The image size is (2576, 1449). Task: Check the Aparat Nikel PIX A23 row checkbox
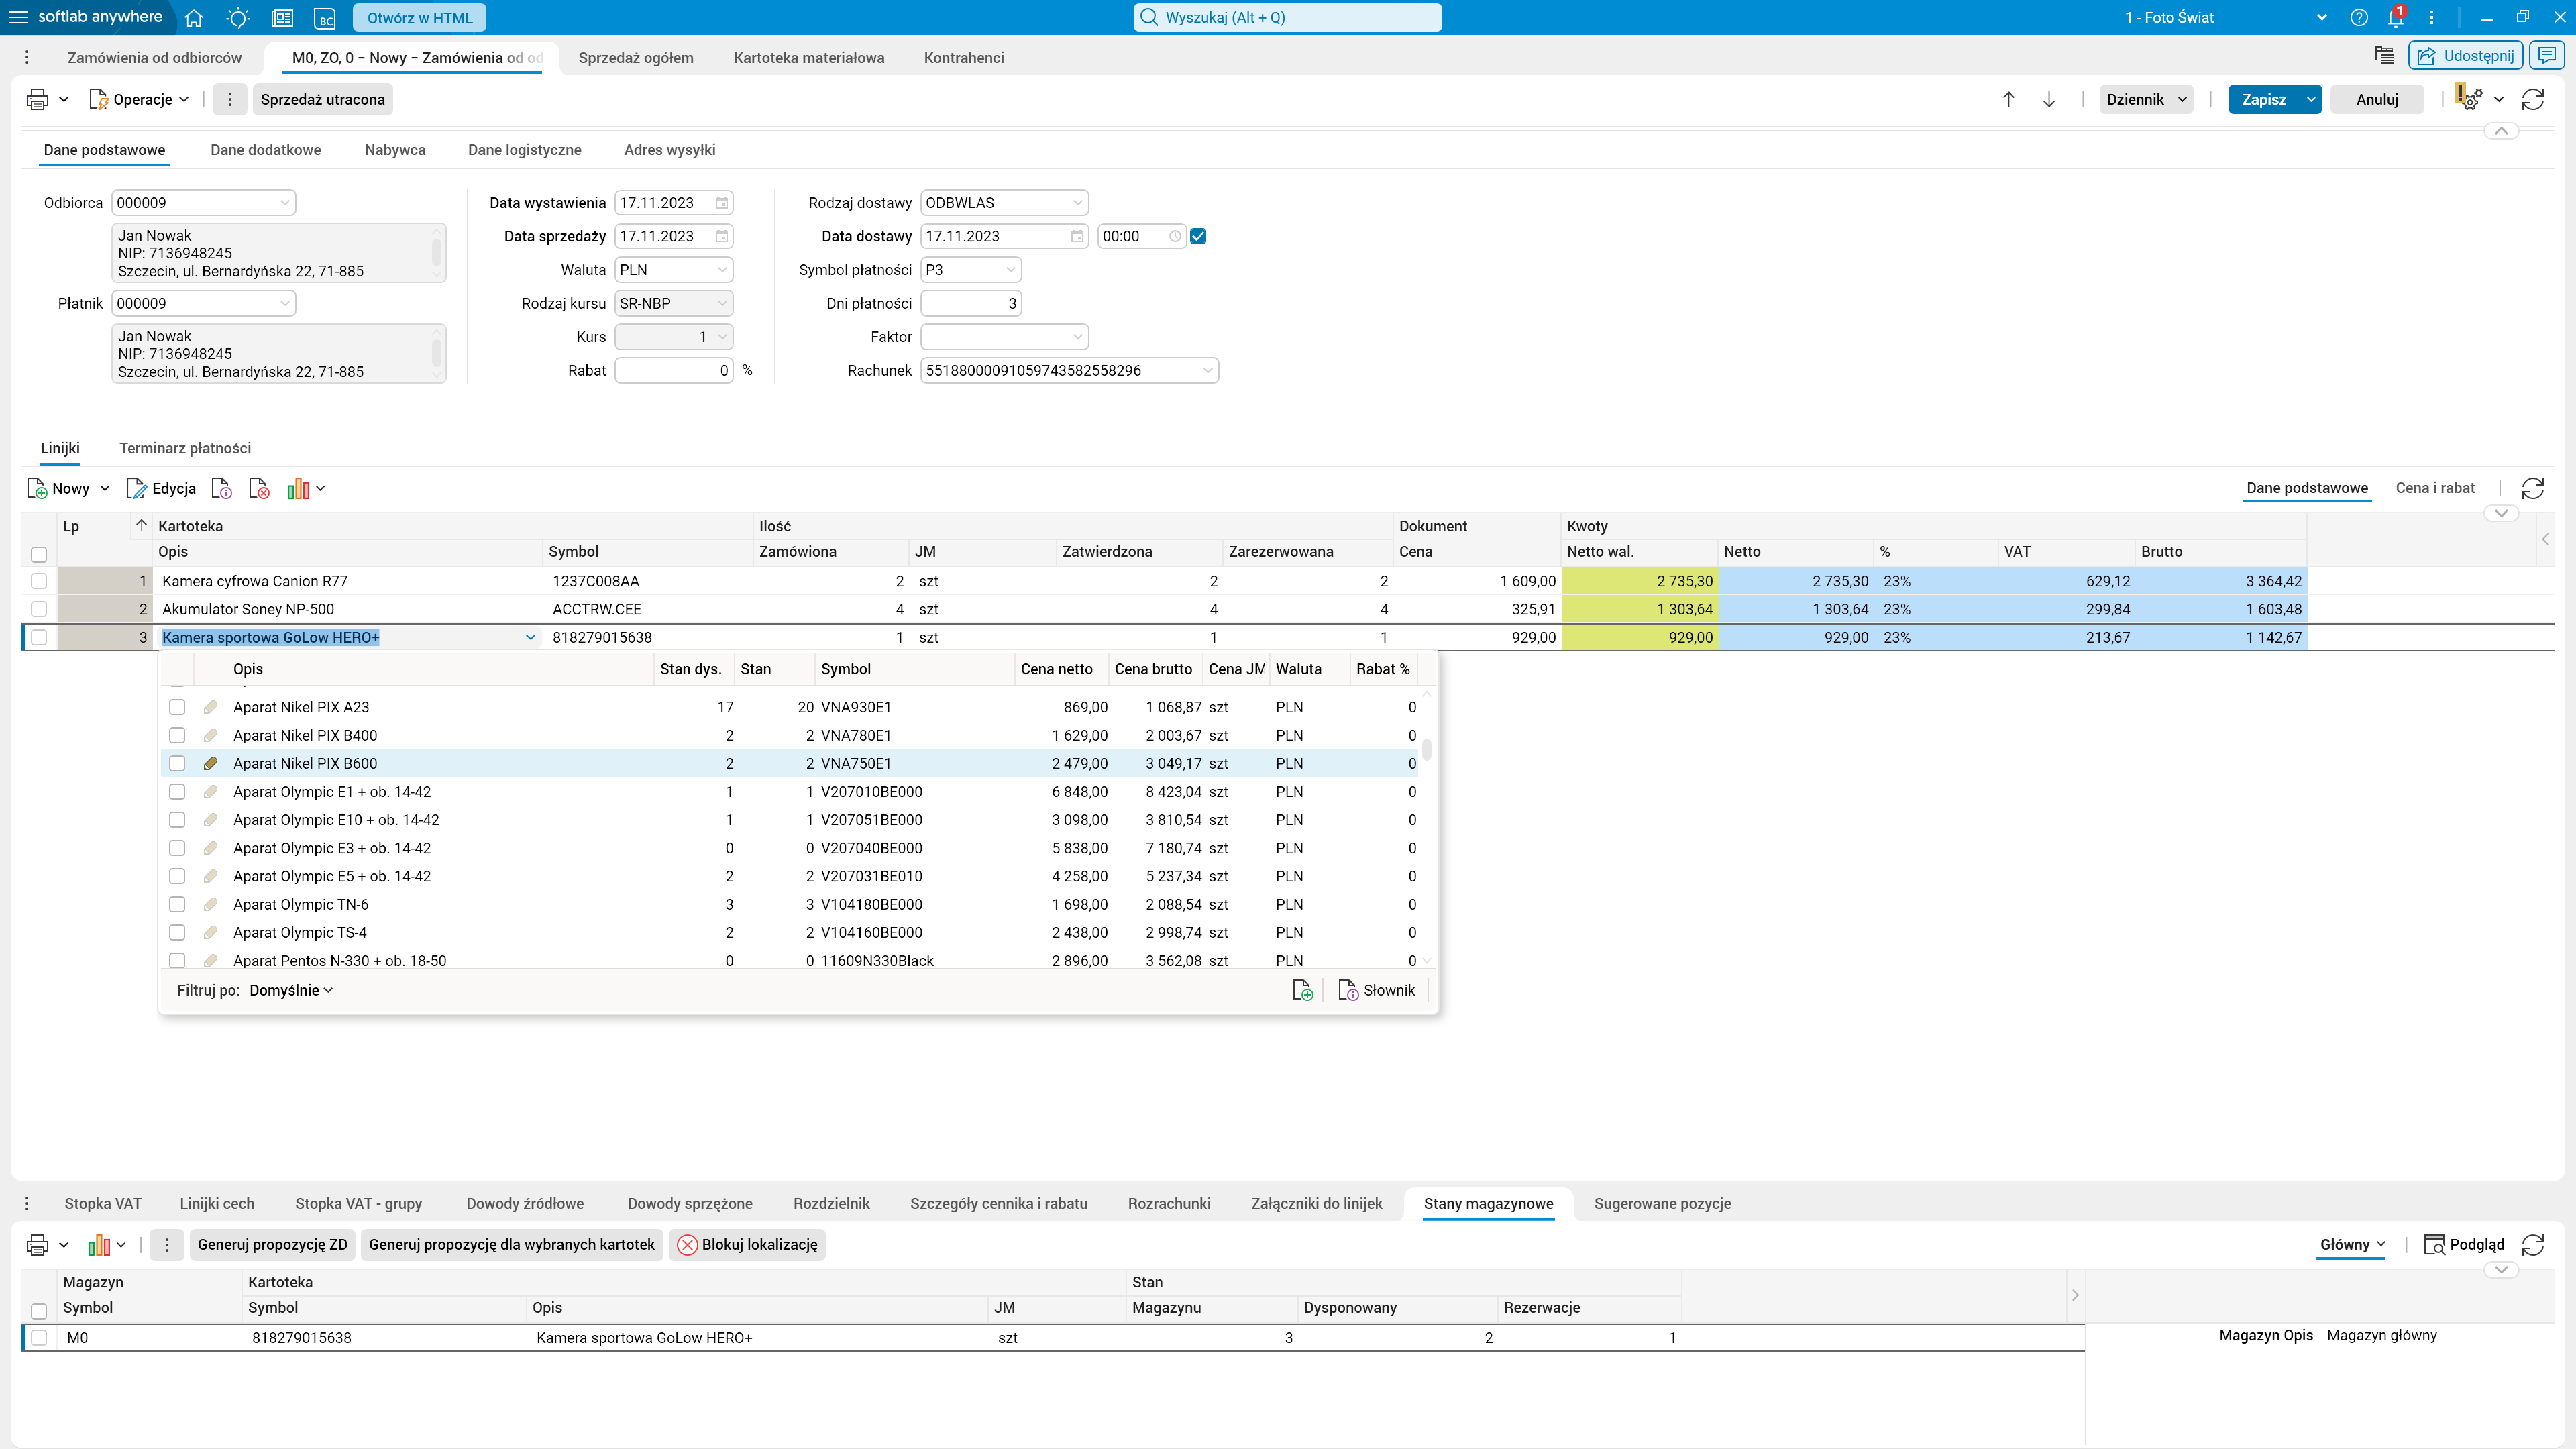[x=177, y=707]
